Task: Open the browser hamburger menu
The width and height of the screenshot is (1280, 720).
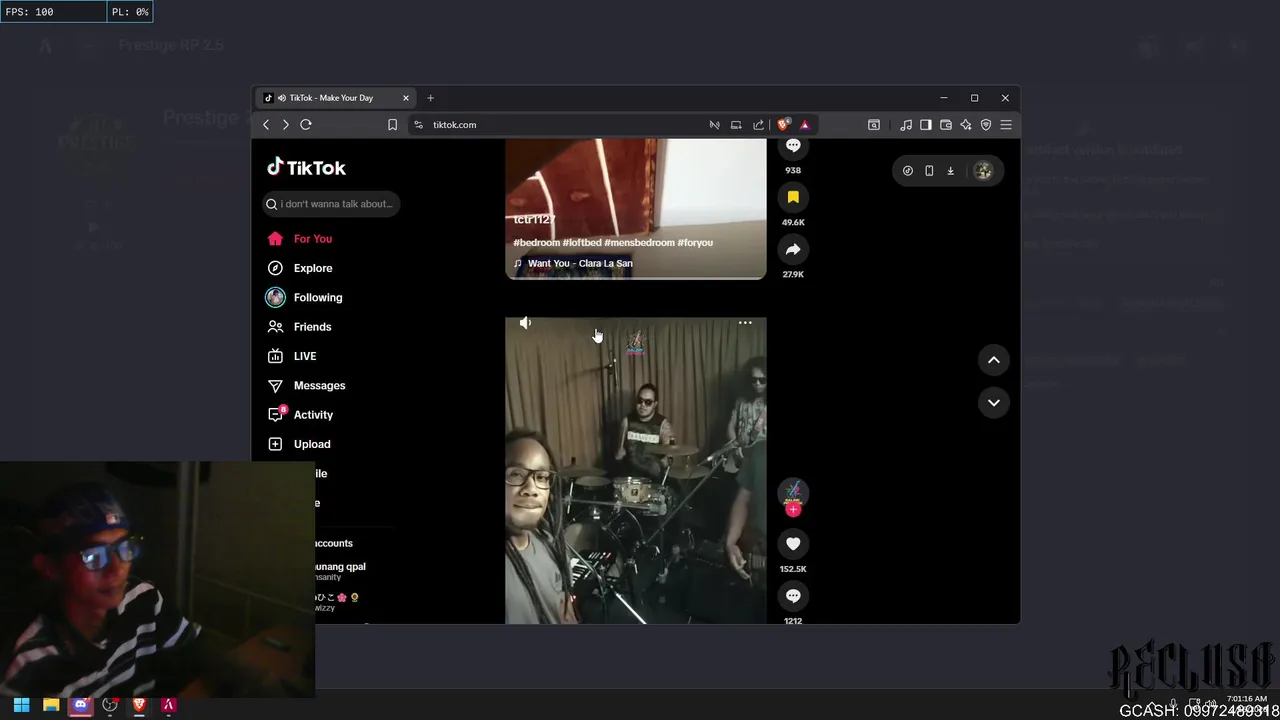Action: pyautogui.click(x=1006, y=125)
